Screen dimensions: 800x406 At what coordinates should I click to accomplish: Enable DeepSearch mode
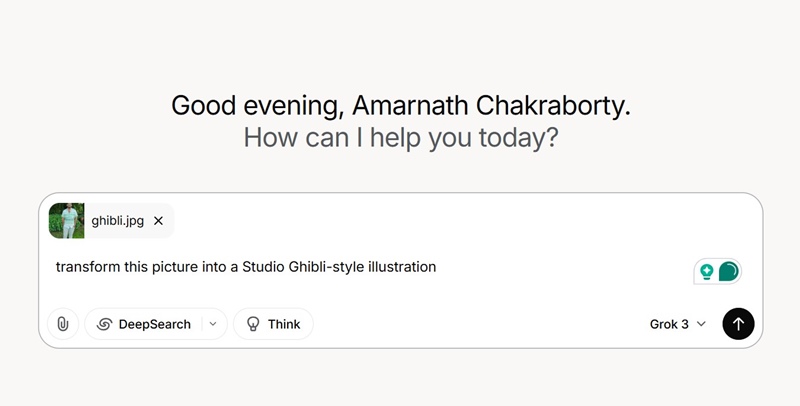pos(144,324)
